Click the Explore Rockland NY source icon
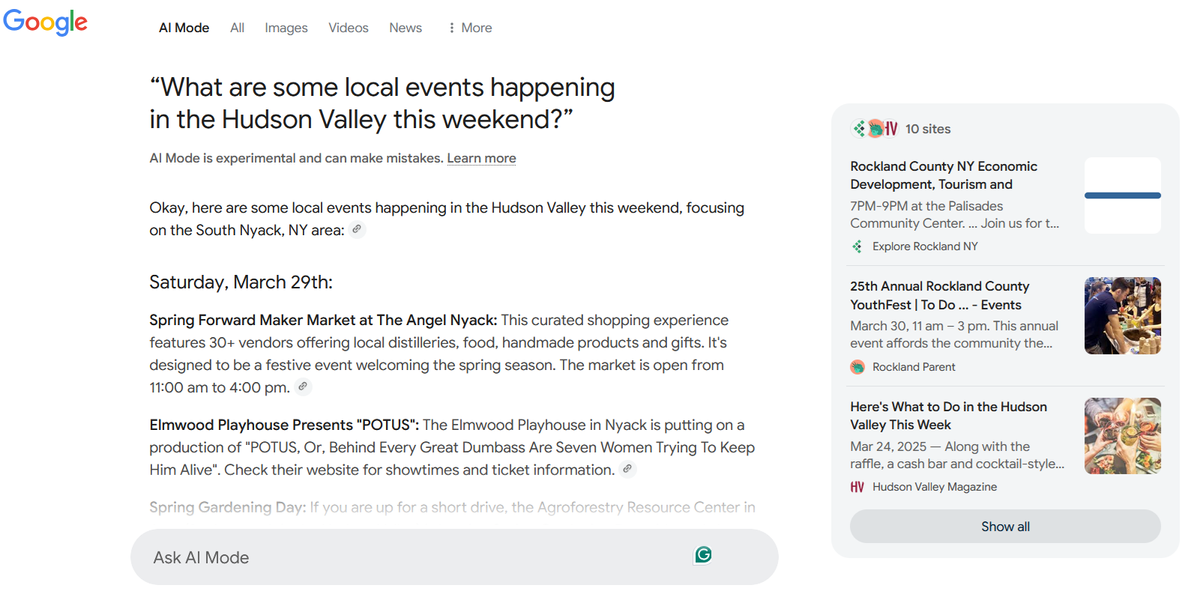Viewport: 1200px width, 600px height. coord(857,246)
